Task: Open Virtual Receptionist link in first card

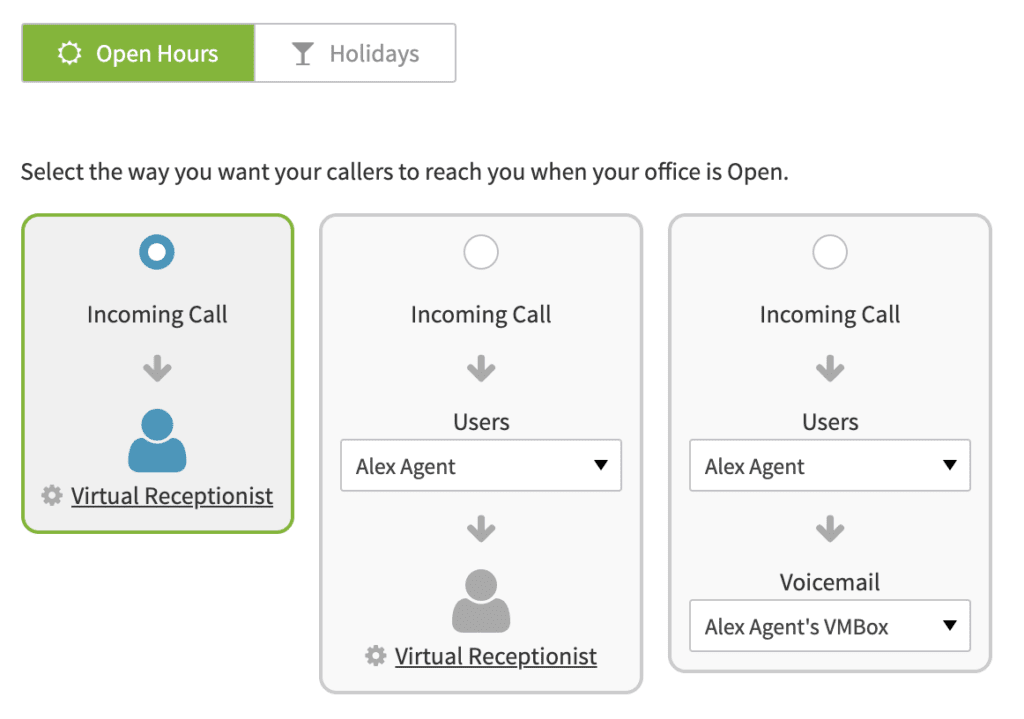Action: 172,496
